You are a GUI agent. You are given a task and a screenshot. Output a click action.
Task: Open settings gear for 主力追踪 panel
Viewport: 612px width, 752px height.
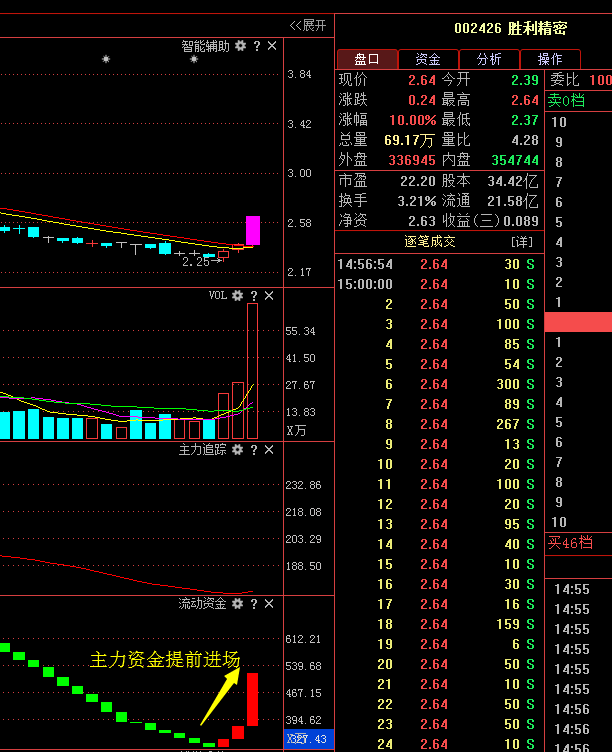click(237, 450)
